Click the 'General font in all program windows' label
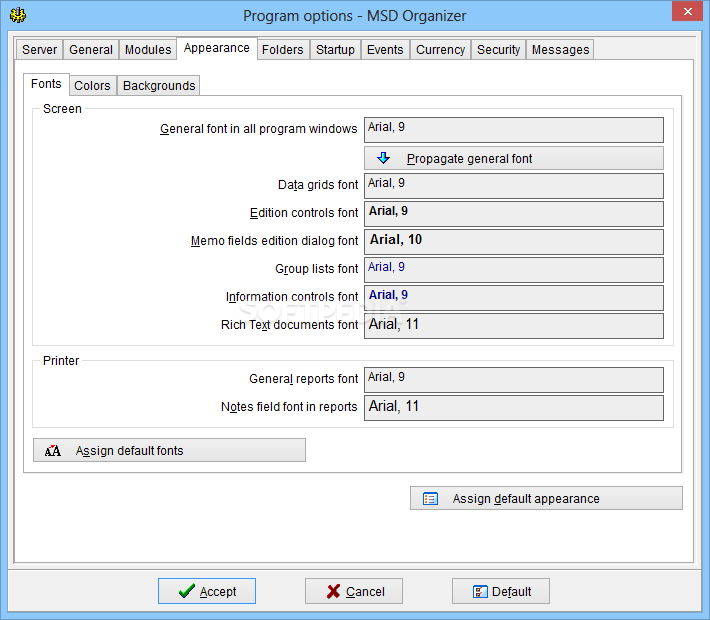The width and height of the screenshot is (710, 620). coord(259,129)
